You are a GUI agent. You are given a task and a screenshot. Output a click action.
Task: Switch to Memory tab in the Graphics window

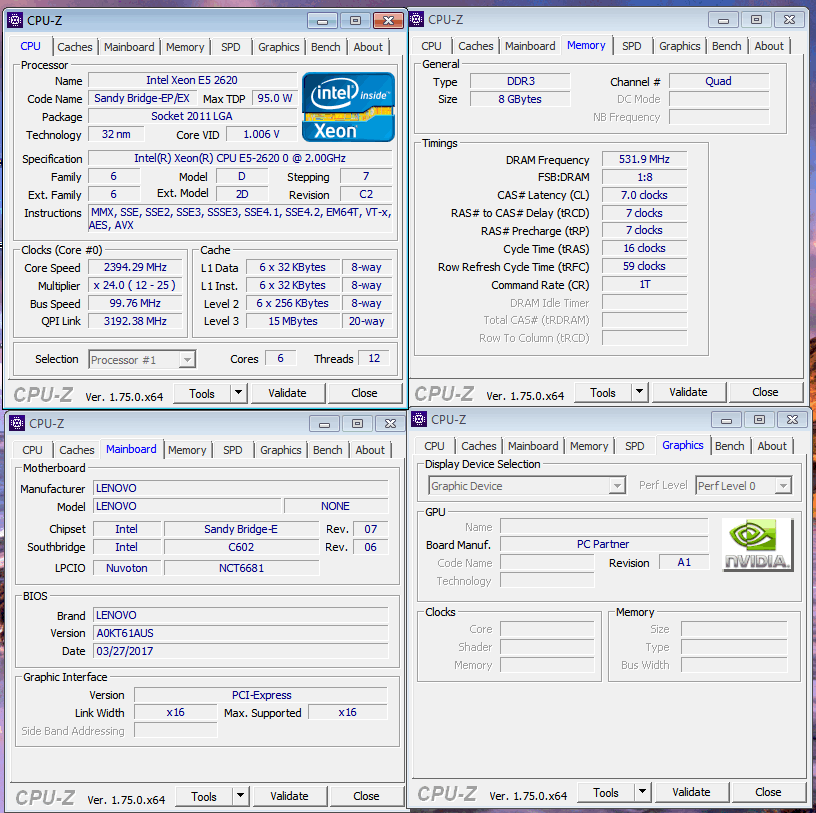[x=589, y=446]
